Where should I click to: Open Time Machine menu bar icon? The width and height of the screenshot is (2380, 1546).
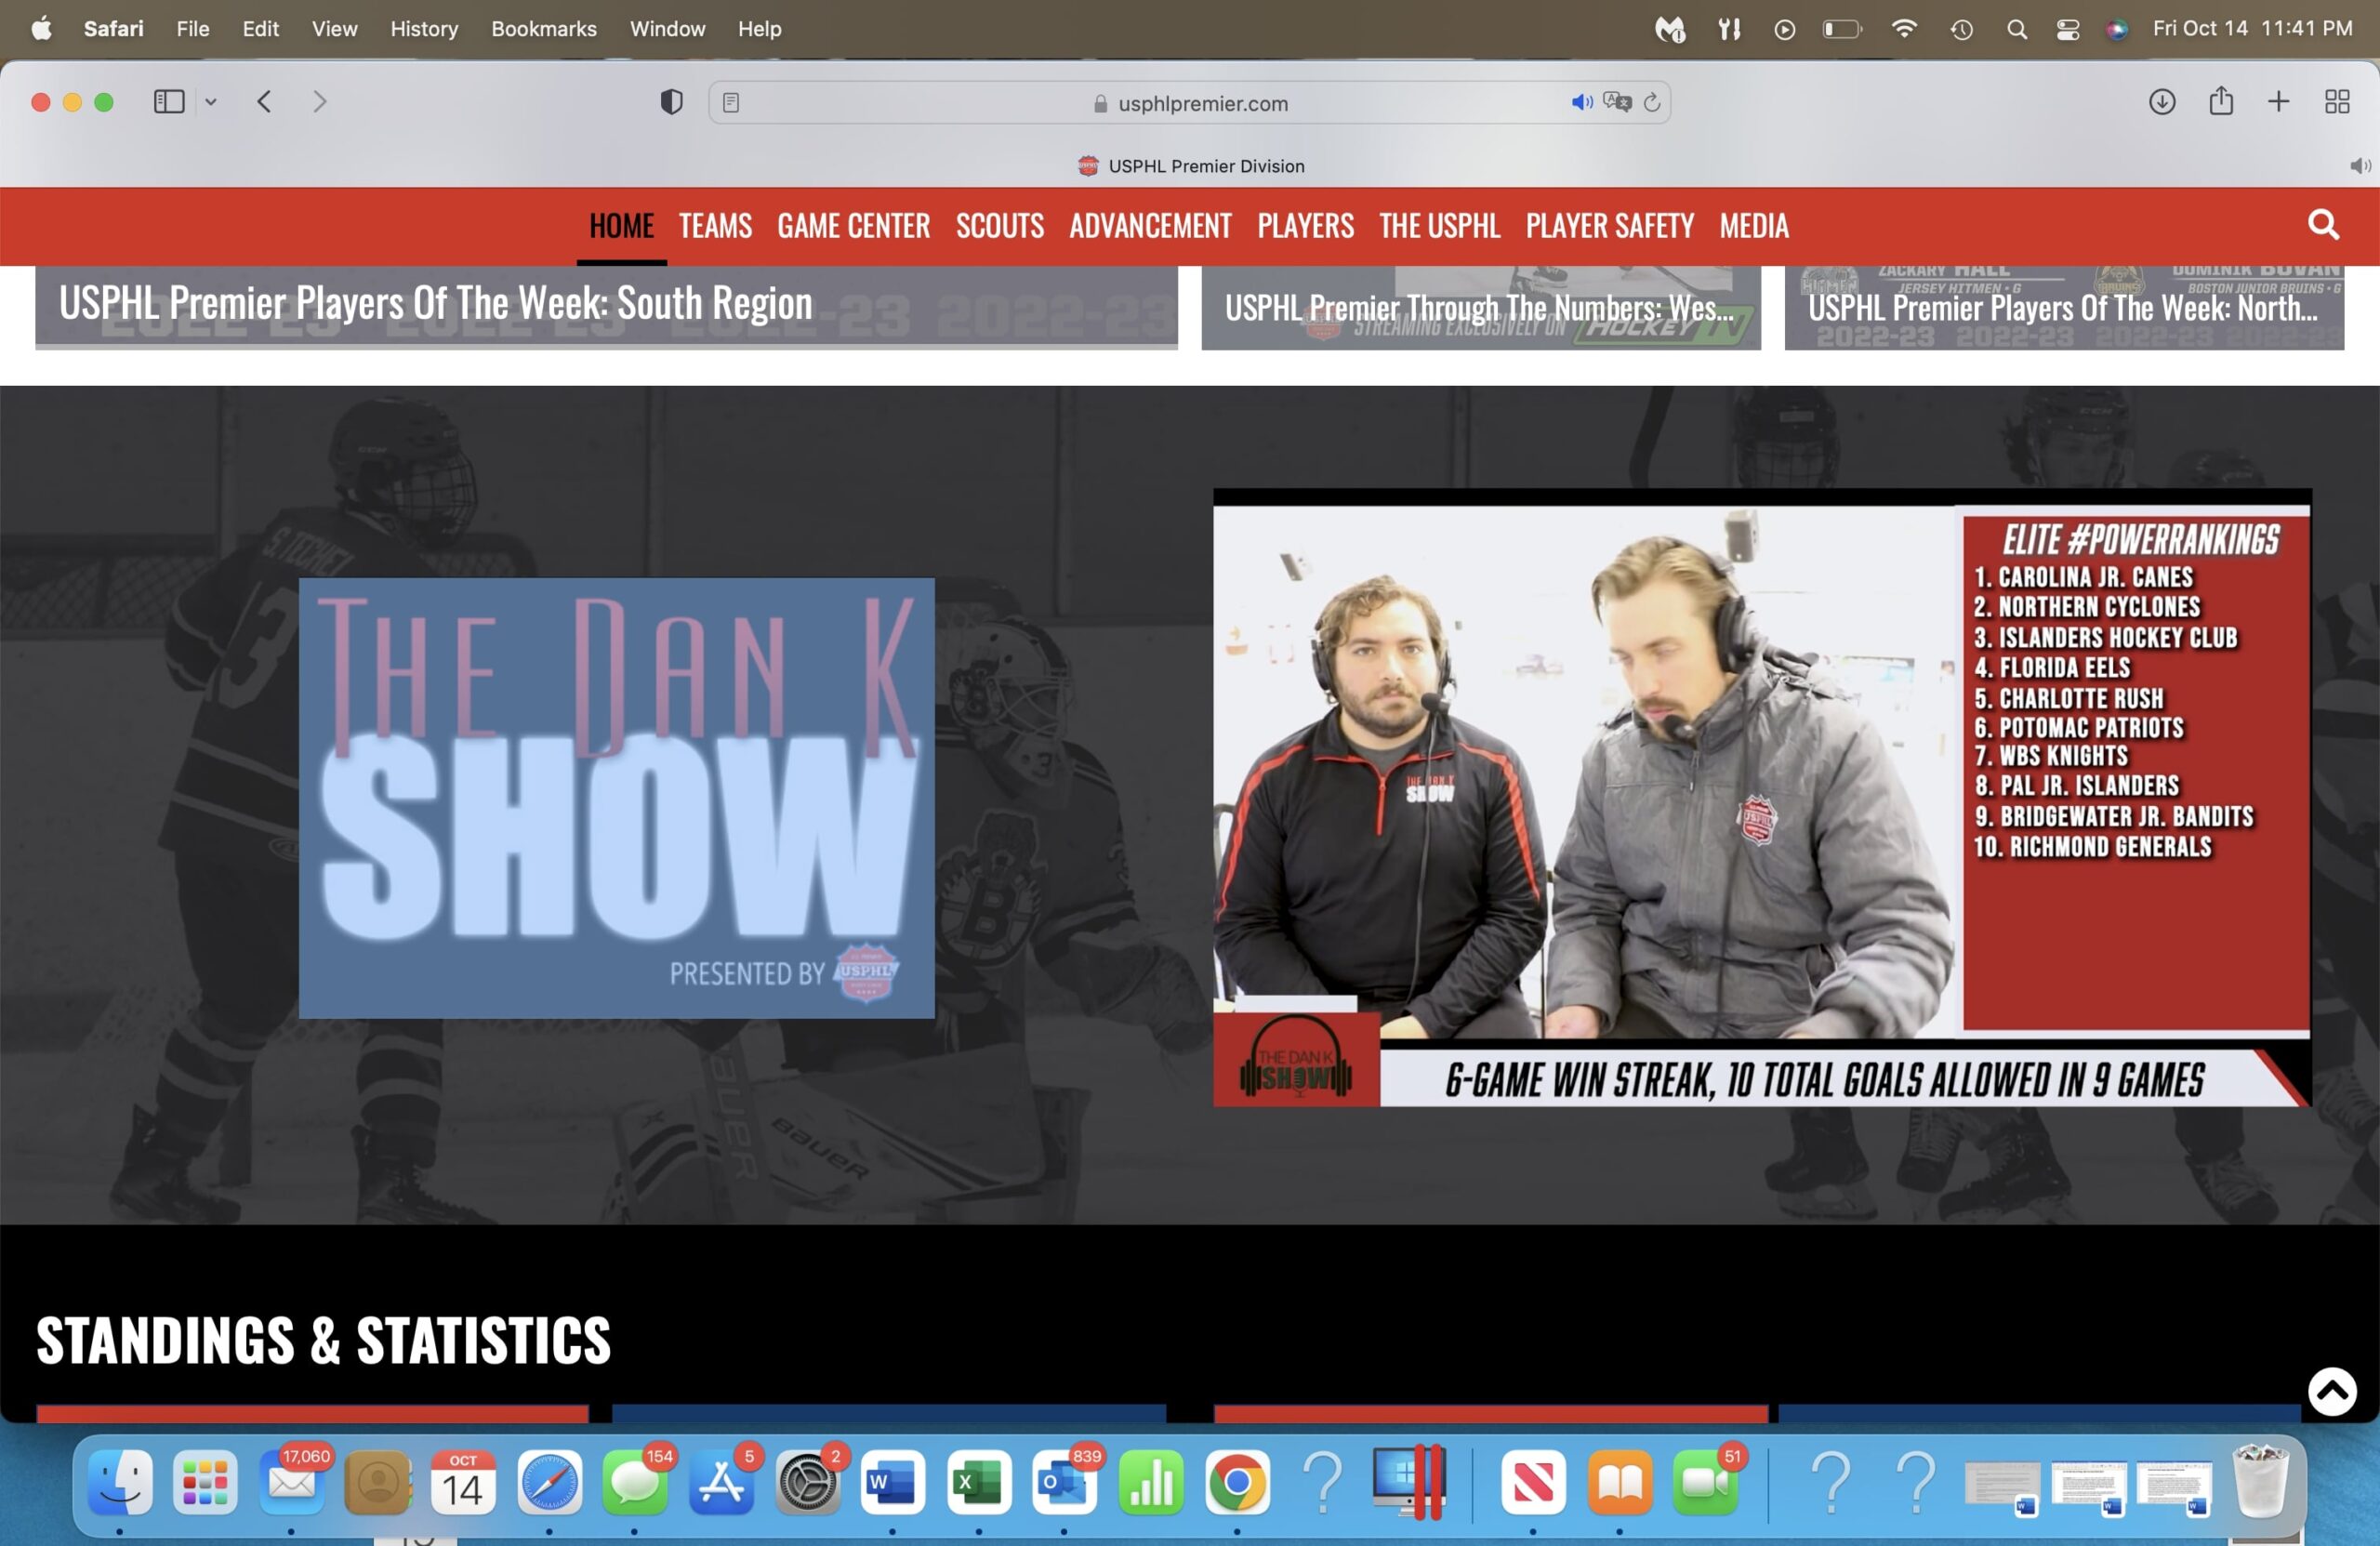tap(1961, 29)
